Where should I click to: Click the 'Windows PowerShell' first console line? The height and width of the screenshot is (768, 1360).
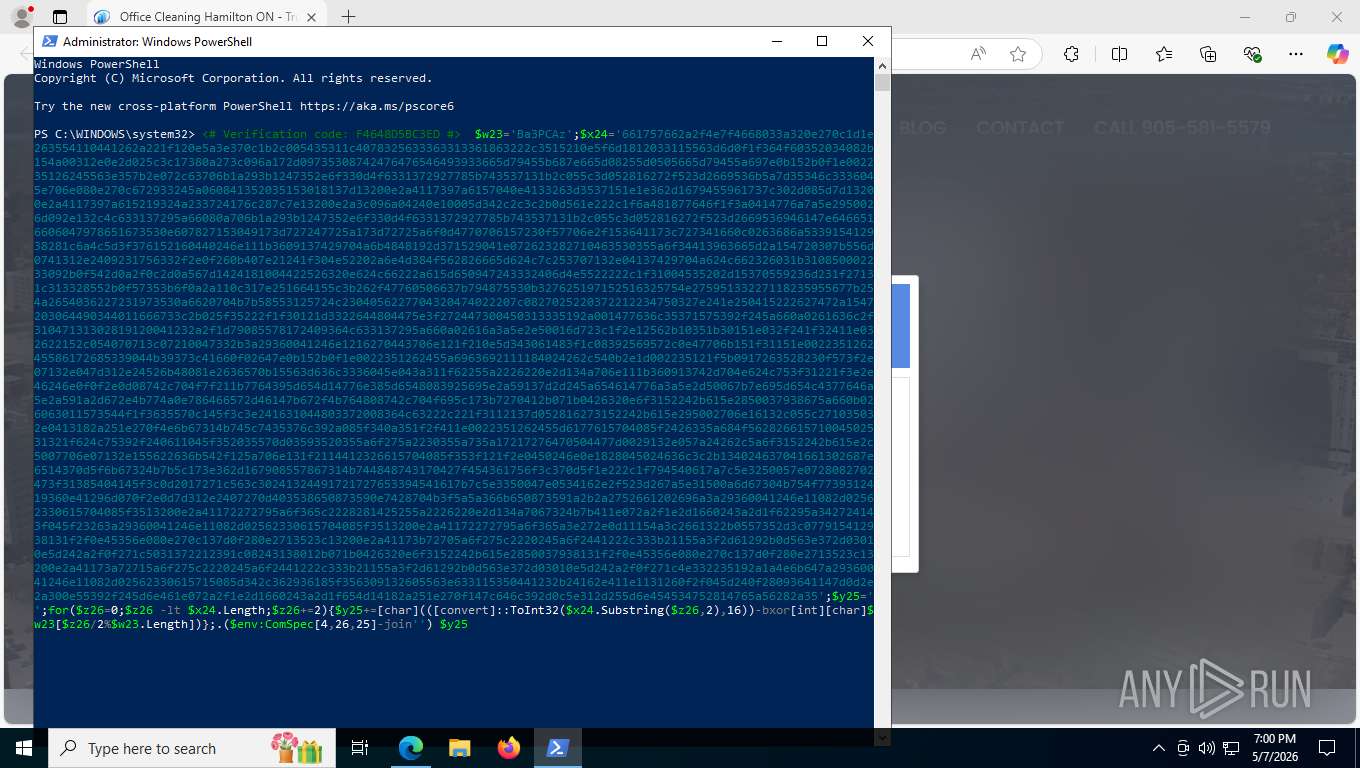(97, 64)
